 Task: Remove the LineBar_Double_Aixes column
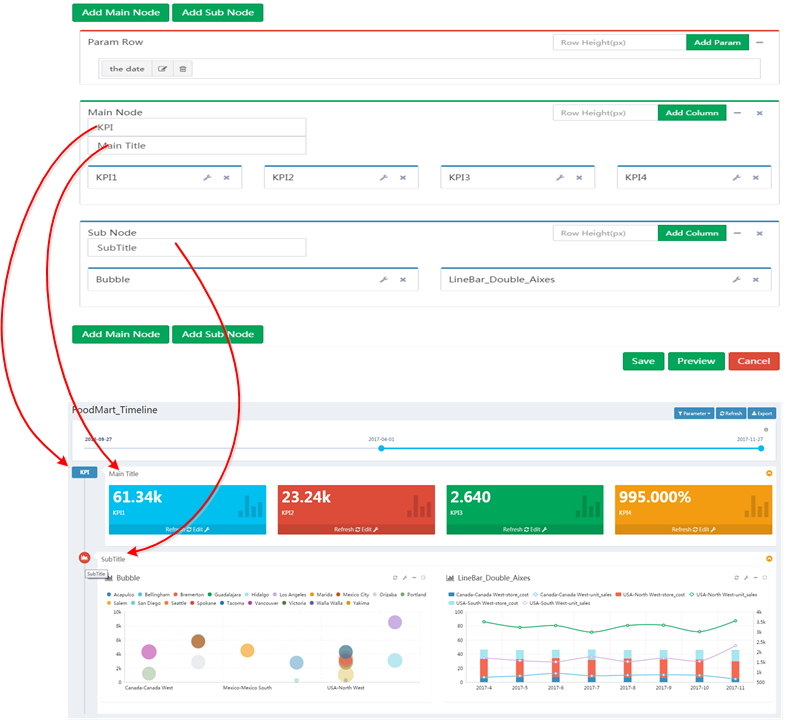pyautogui.click(x=756, y=279)
